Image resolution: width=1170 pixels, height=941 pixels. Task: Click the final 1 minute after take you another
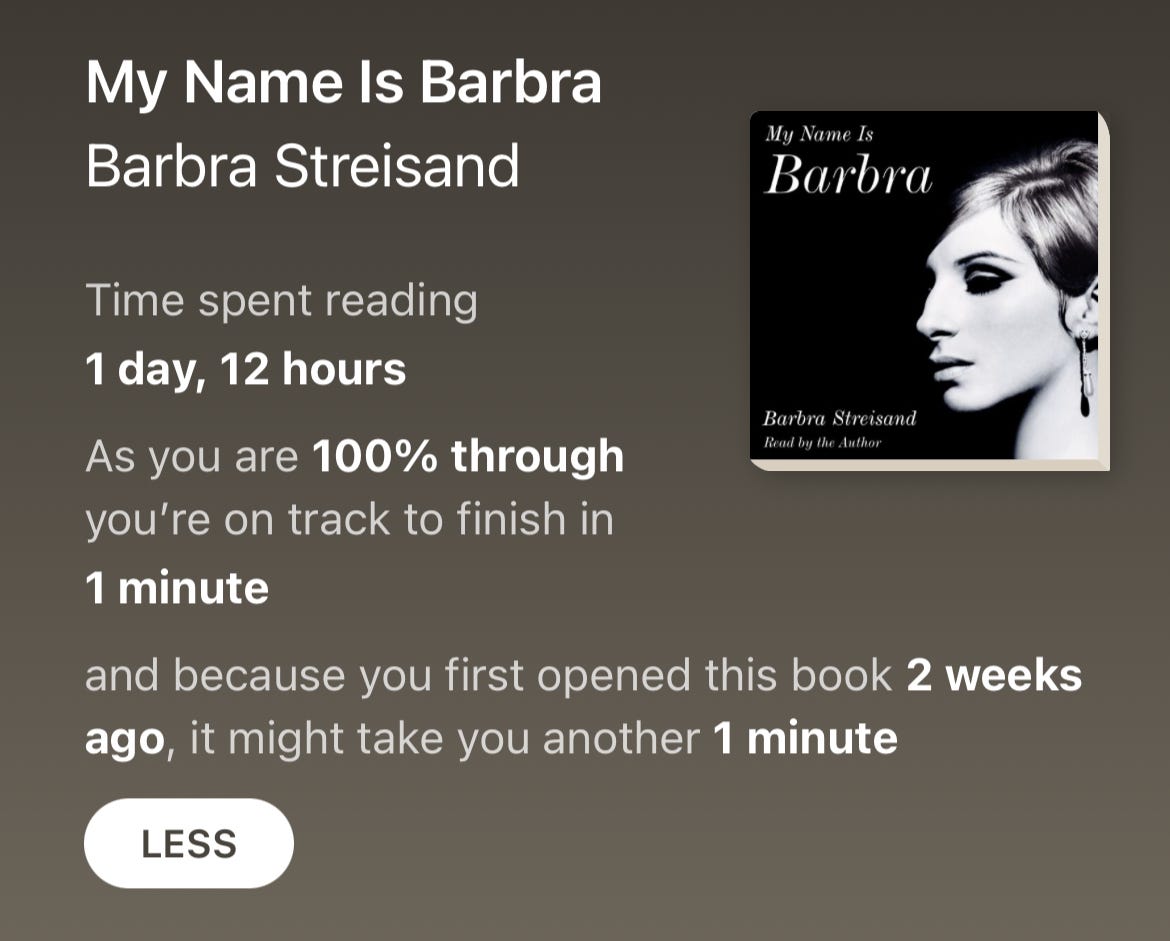coord(805,739)
